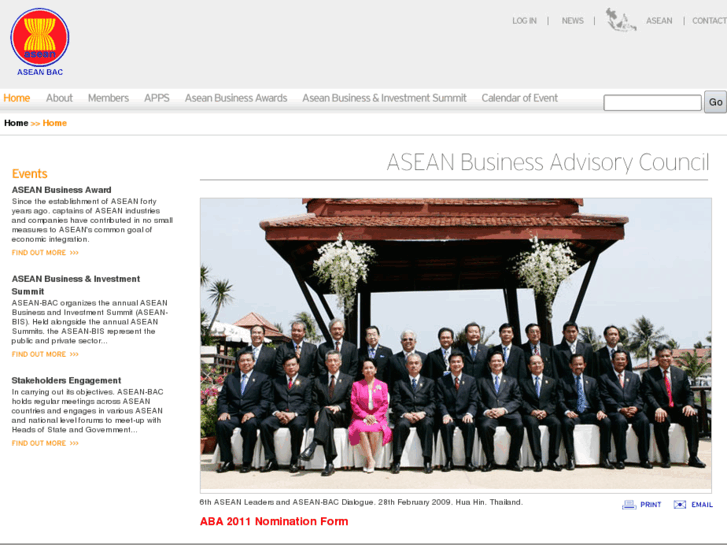Open the ABA 2011 Nomination Form

274,521
